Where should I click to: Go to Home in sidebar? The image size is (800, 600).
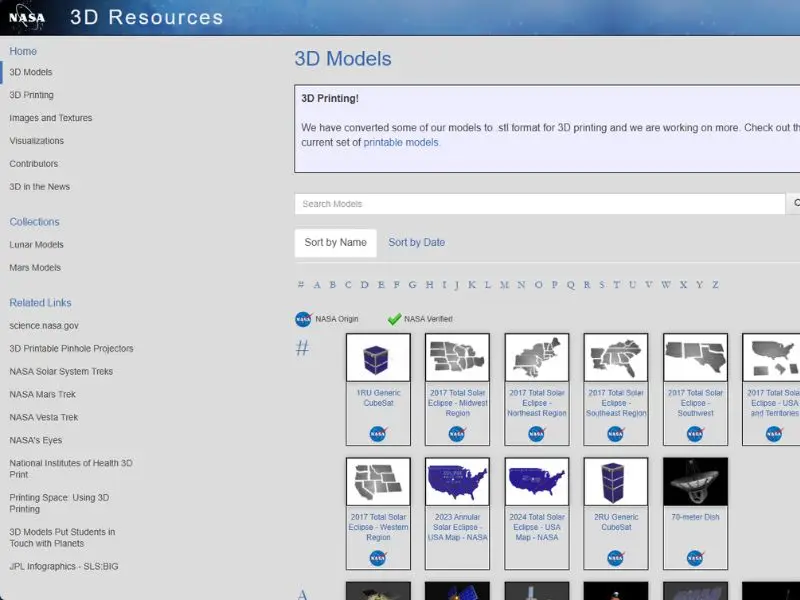(x=23, y=51)
